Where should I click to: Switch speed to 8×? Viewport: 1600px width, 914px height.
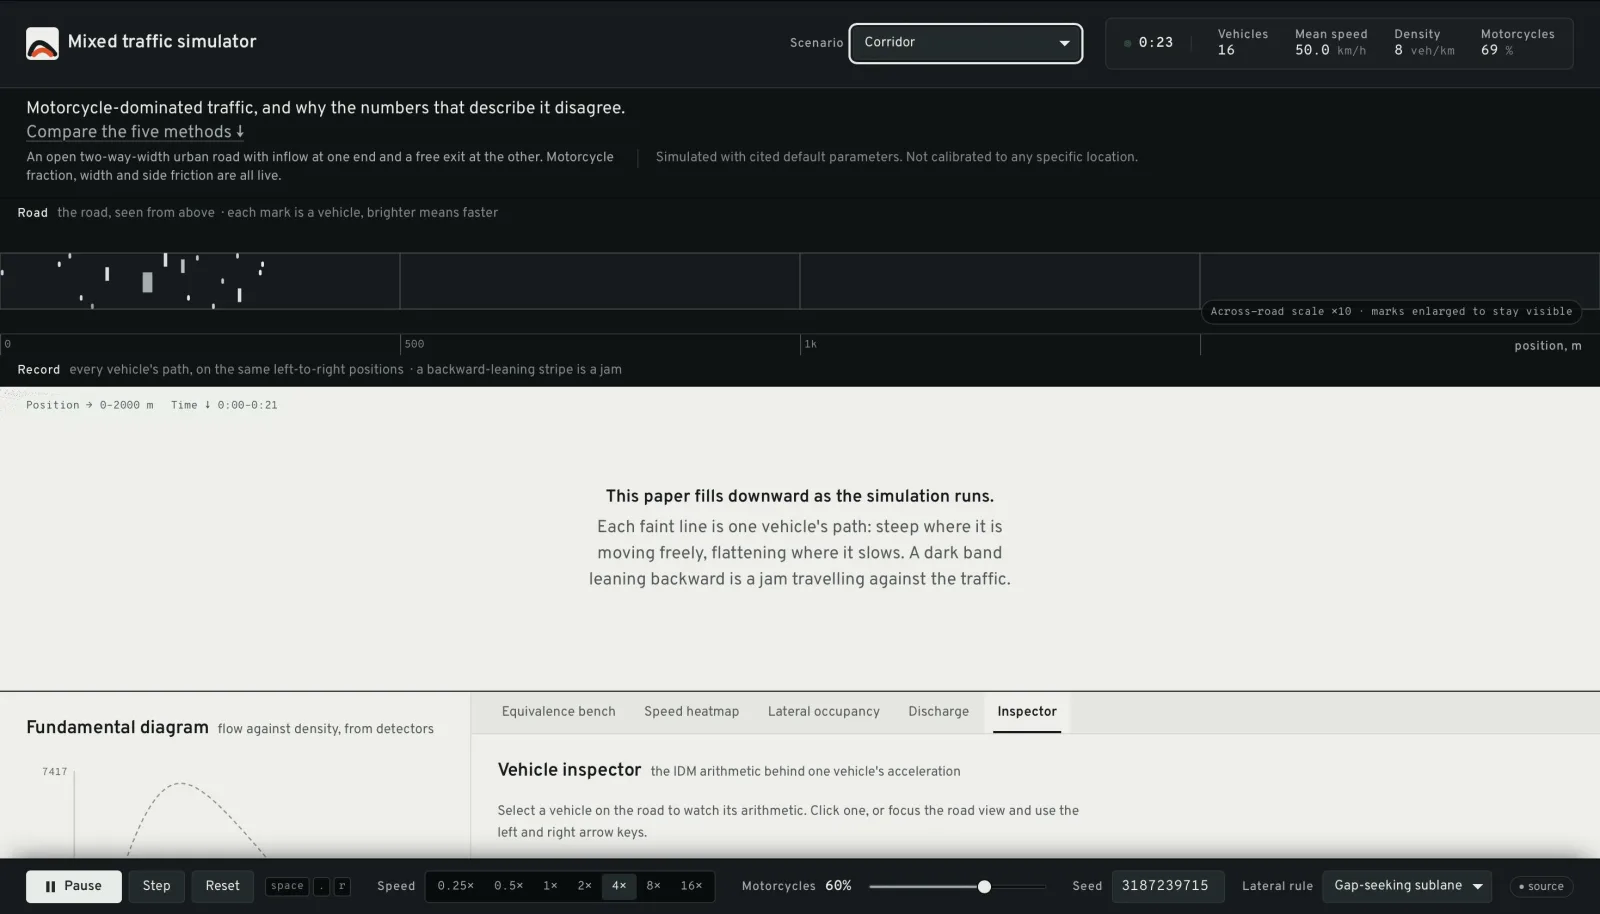[653, 886]
